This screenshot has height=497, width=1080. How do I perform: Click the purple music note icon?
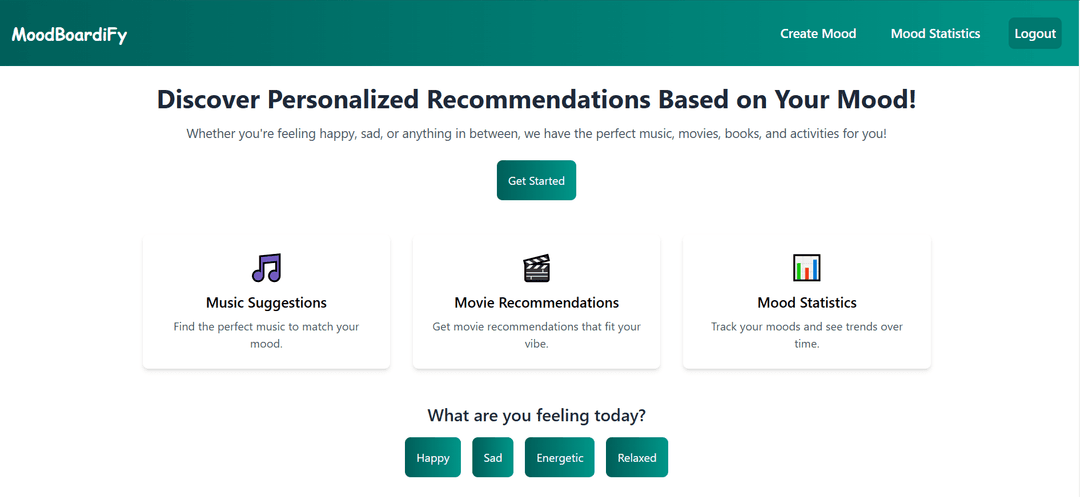[x=267, y=268]
